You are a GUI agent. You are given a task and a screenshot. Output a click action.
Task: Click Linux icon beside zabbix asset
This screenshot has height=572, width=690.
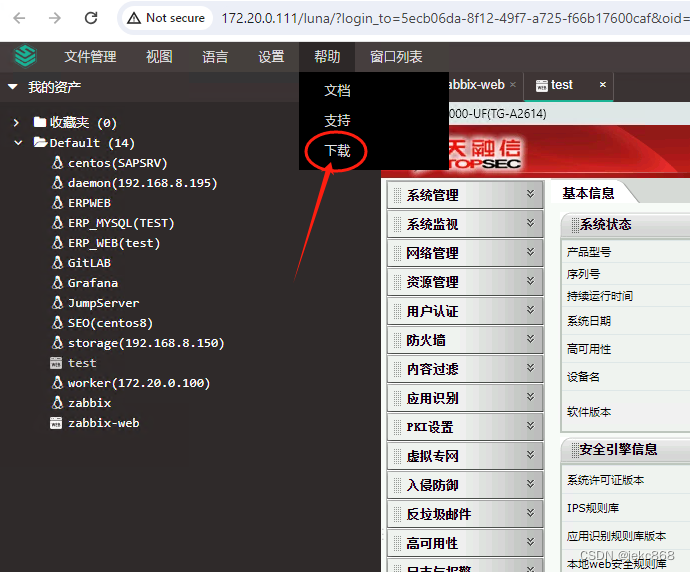(57, 402)
